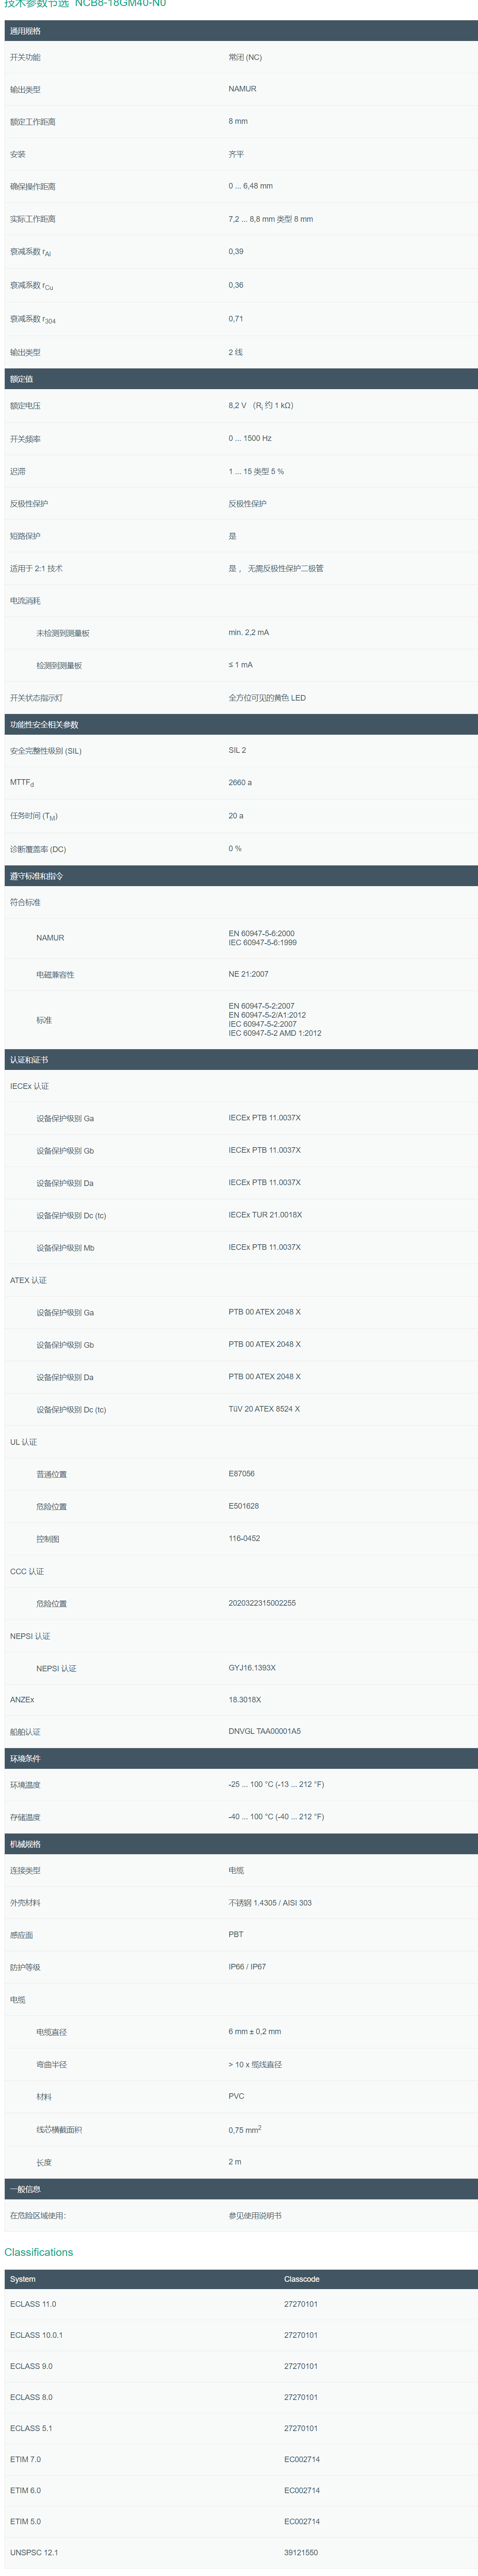478x2576 pixels.
Task: Click the '全方位可见的黄色 LED' indicator value
Action: coord(267,698)
